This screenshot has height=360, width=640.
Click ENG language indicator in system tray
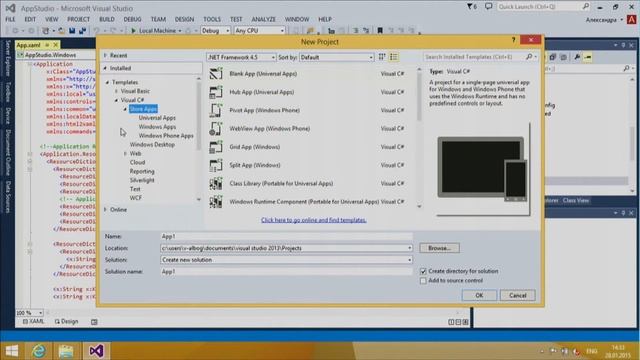pyautogui.click(x=591, y=351)
